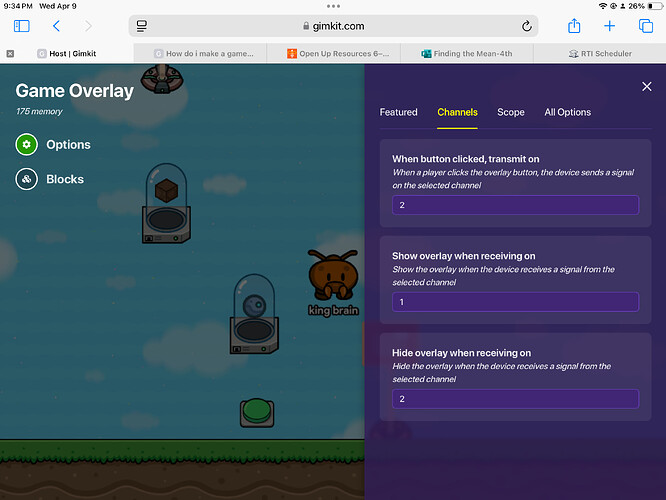The width and height of the screenshot is (666, 500).
Task: Switch to the Featured tab
Action: click(398, 112)
